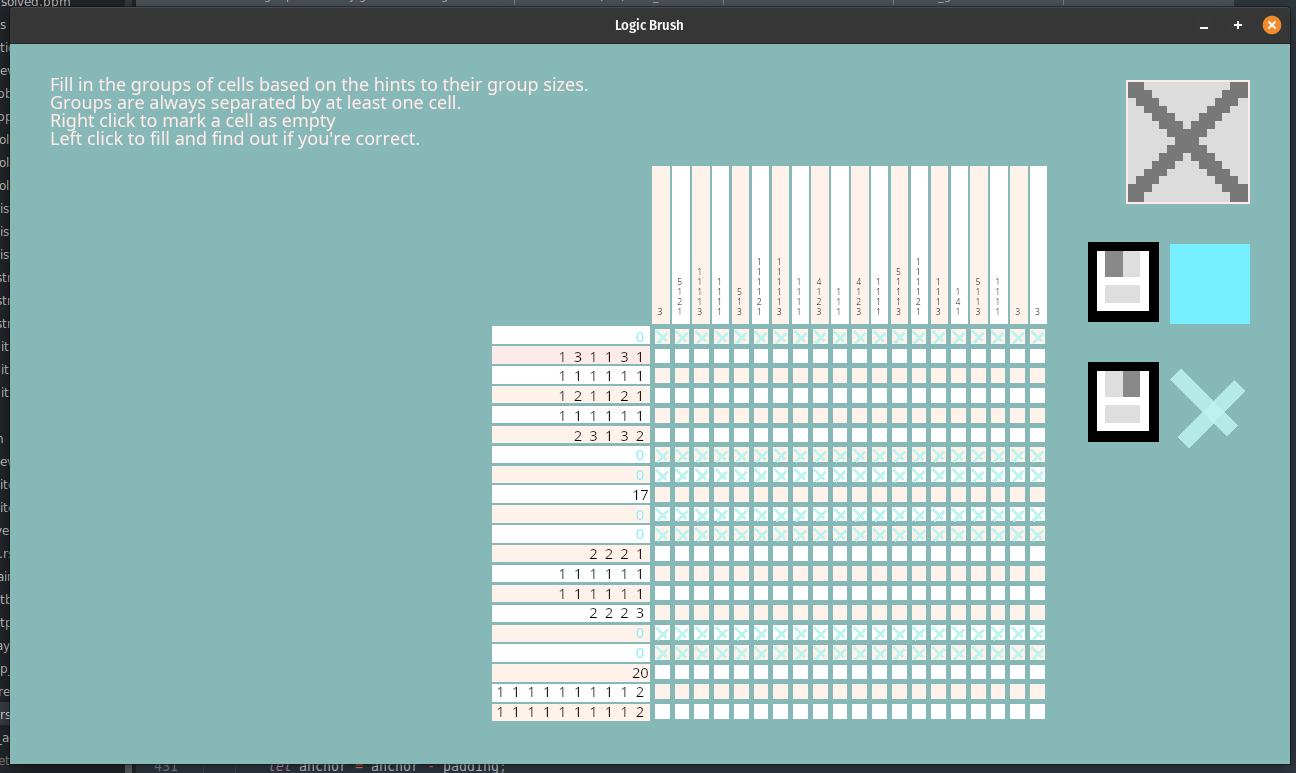Fill the last cell of row 2 2 2 3

pyautogui.click(x=1037, y=613)
